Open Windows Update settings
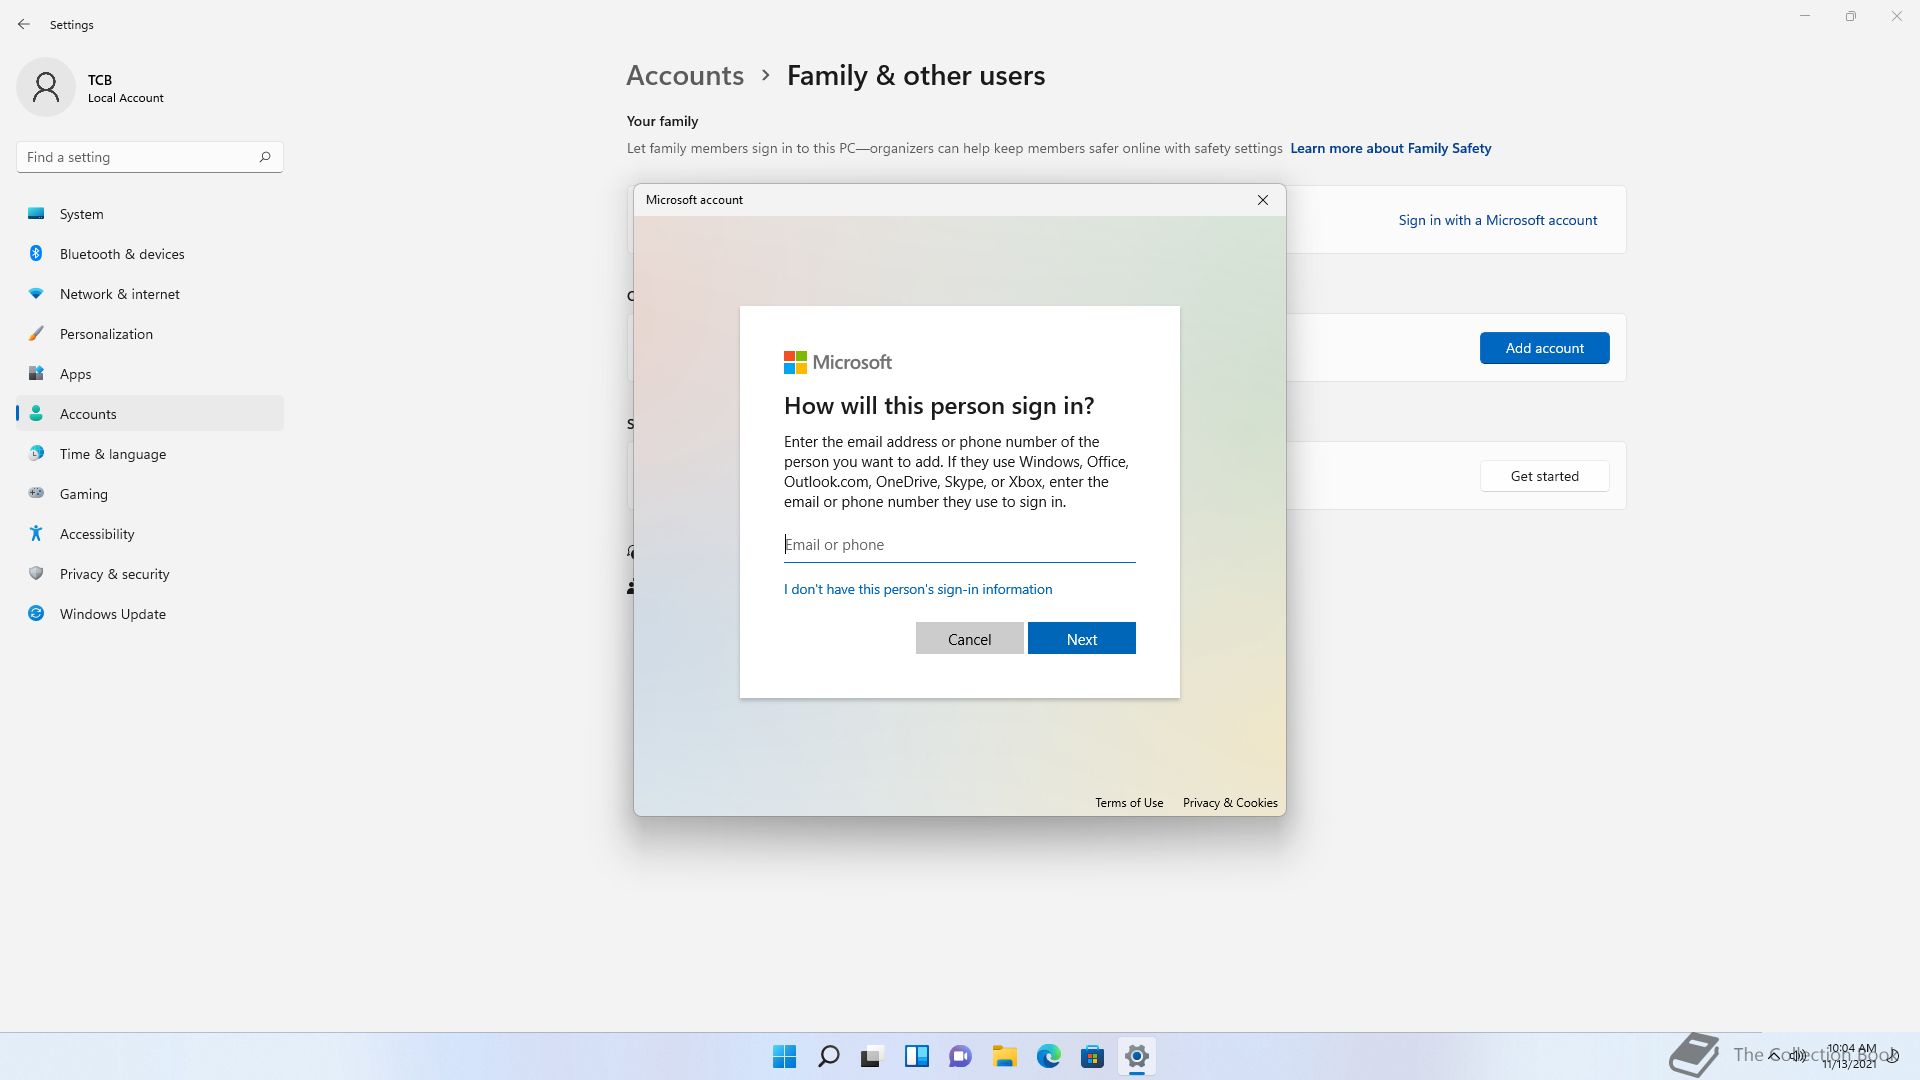The image size is (1920, 1080). pos(150,614)
